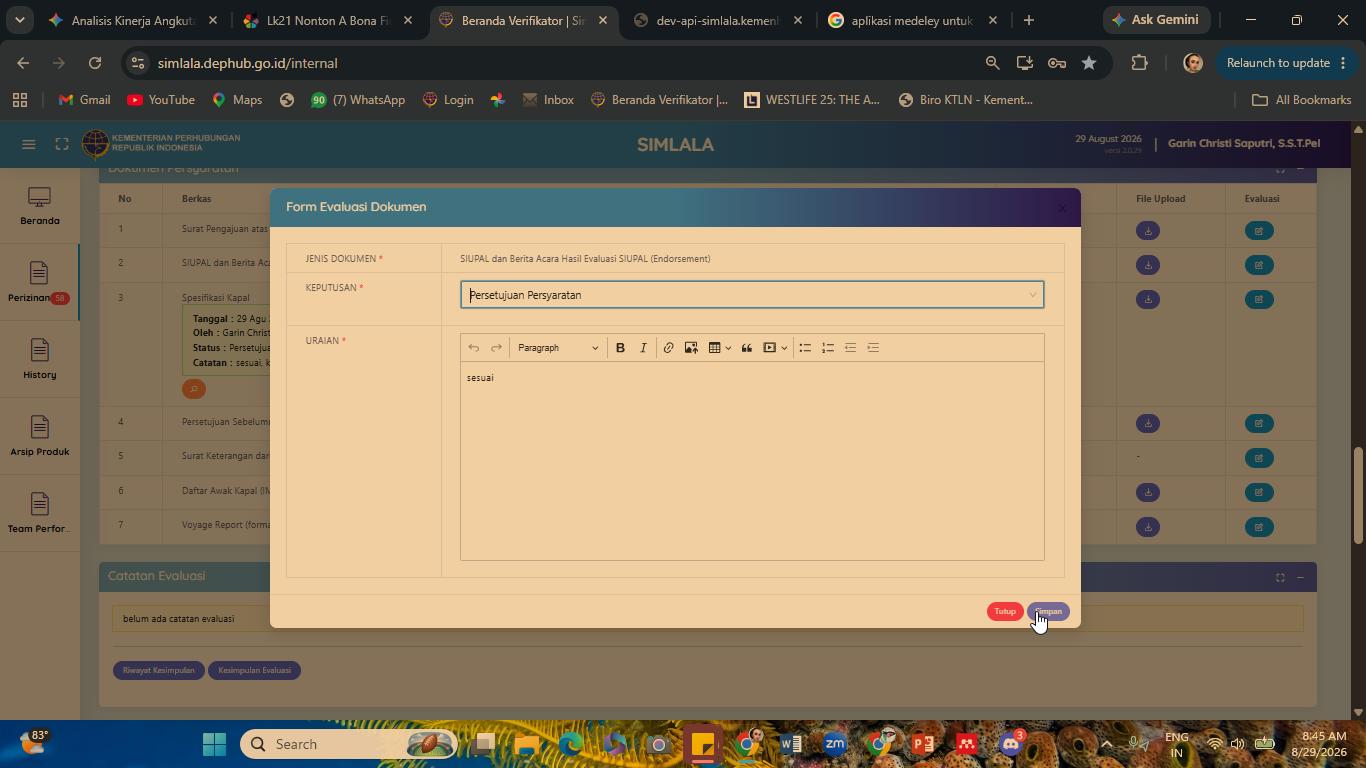Screen dimensions: 1366x768
Task: Click the Simpan button
Action: tap(1048, 612)
